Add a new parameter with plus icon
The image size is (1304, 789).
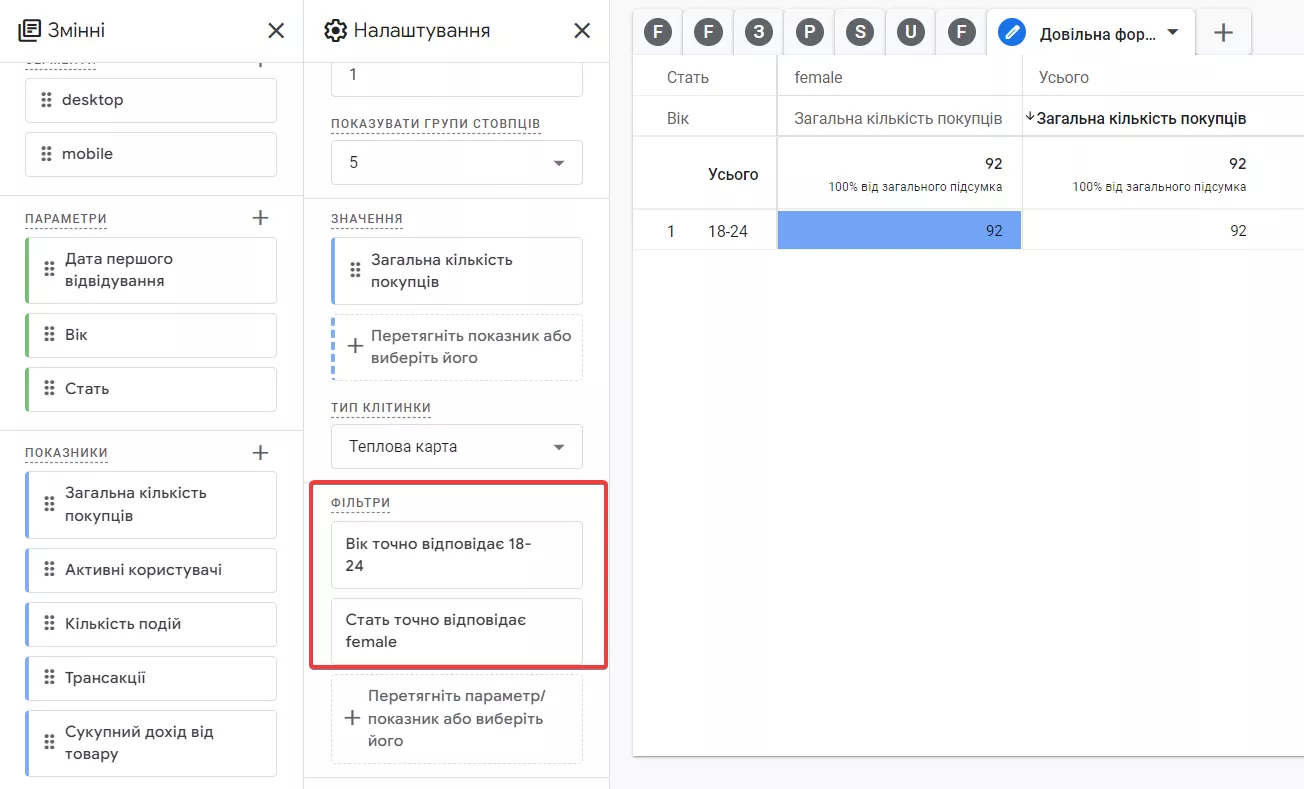click(260, 218)
